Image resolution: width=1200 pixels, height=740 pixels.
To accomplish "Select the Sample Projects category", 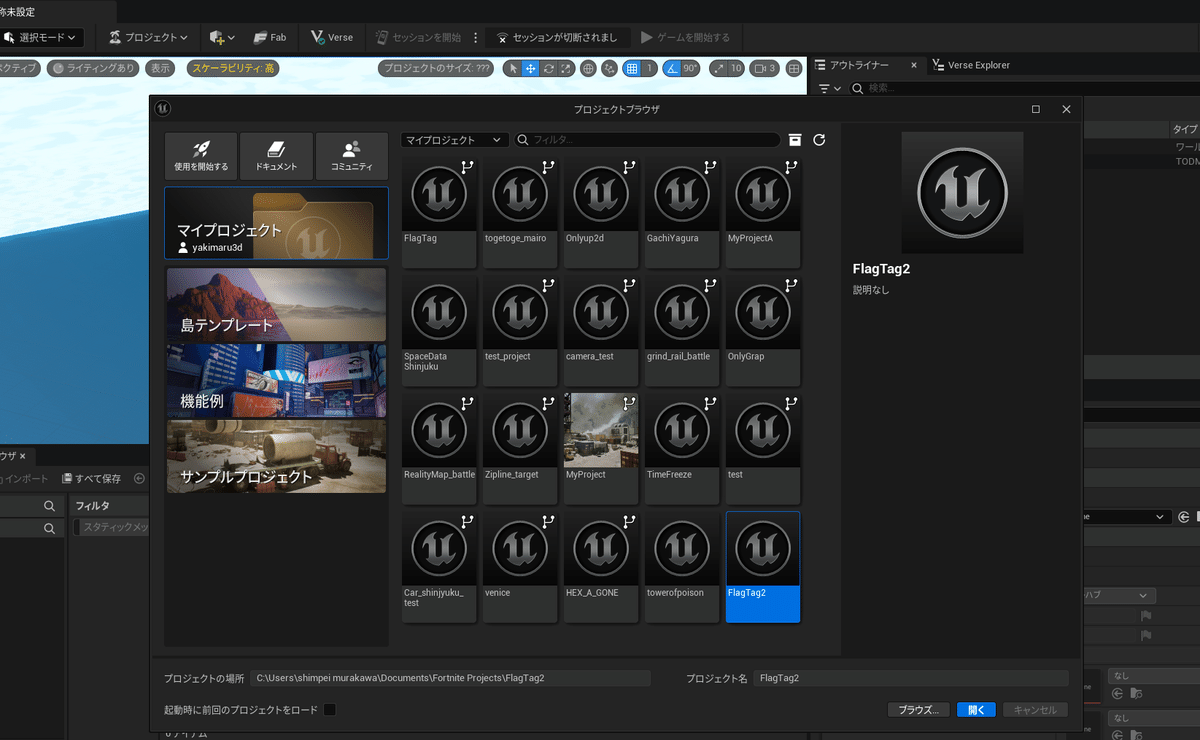I will (x=276, y=456).
